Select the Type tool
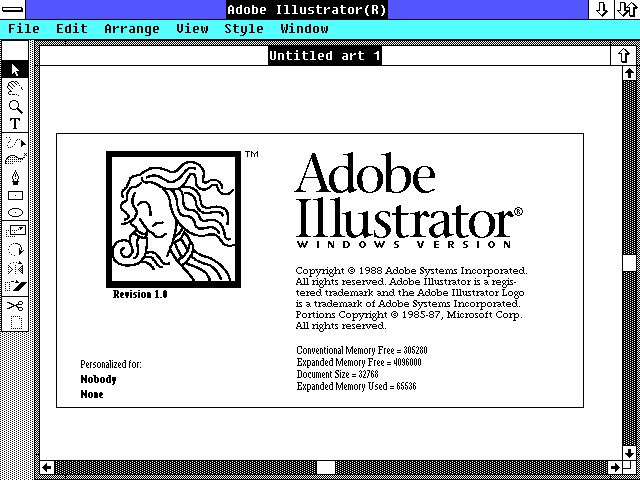Viewport: 640px width, 480px height. pos(15,123)
